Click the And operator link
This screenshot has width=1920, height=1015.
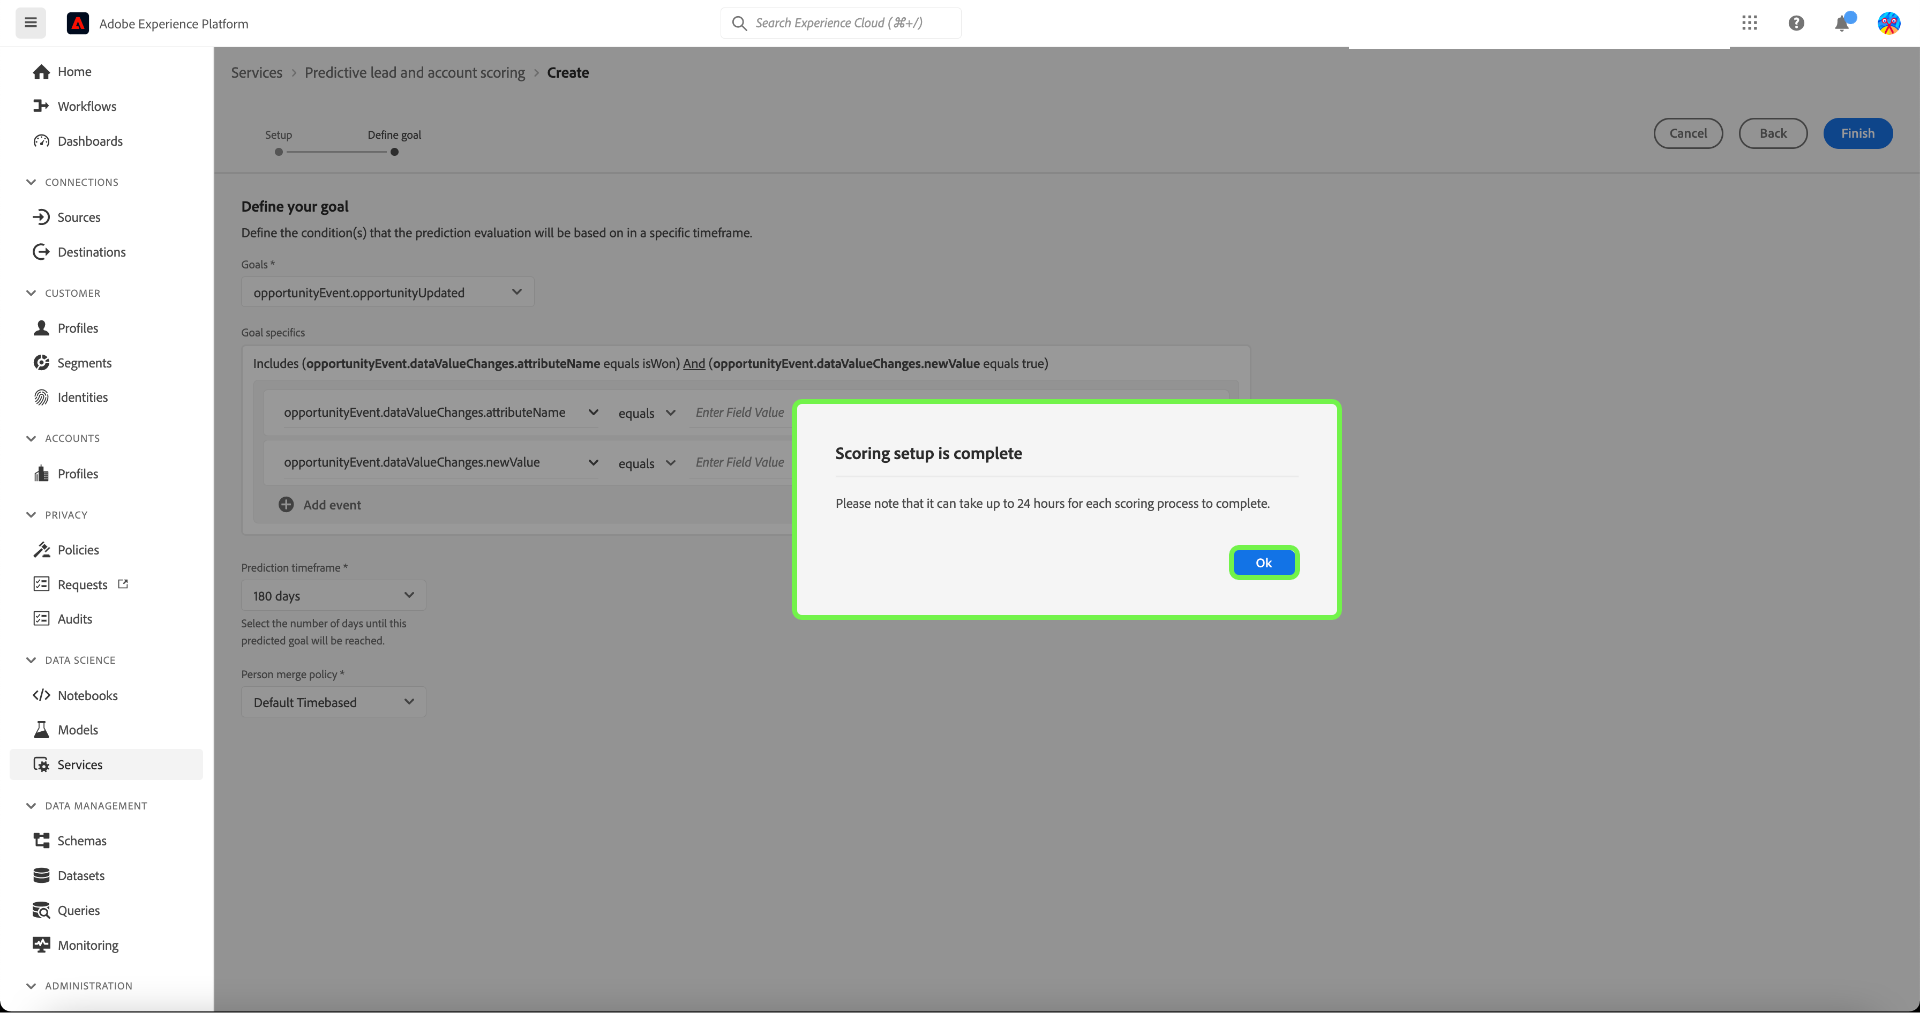coord(694,364)
